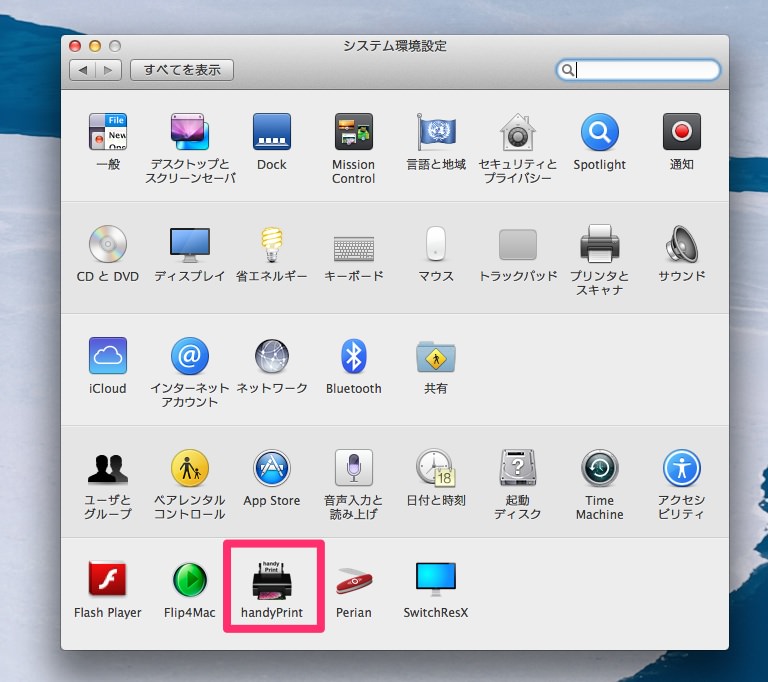Open 省エネルギー (Energy Saver) pane
Image resolution: width=768 pixels, height=682 pixels.
pos(272,244)
